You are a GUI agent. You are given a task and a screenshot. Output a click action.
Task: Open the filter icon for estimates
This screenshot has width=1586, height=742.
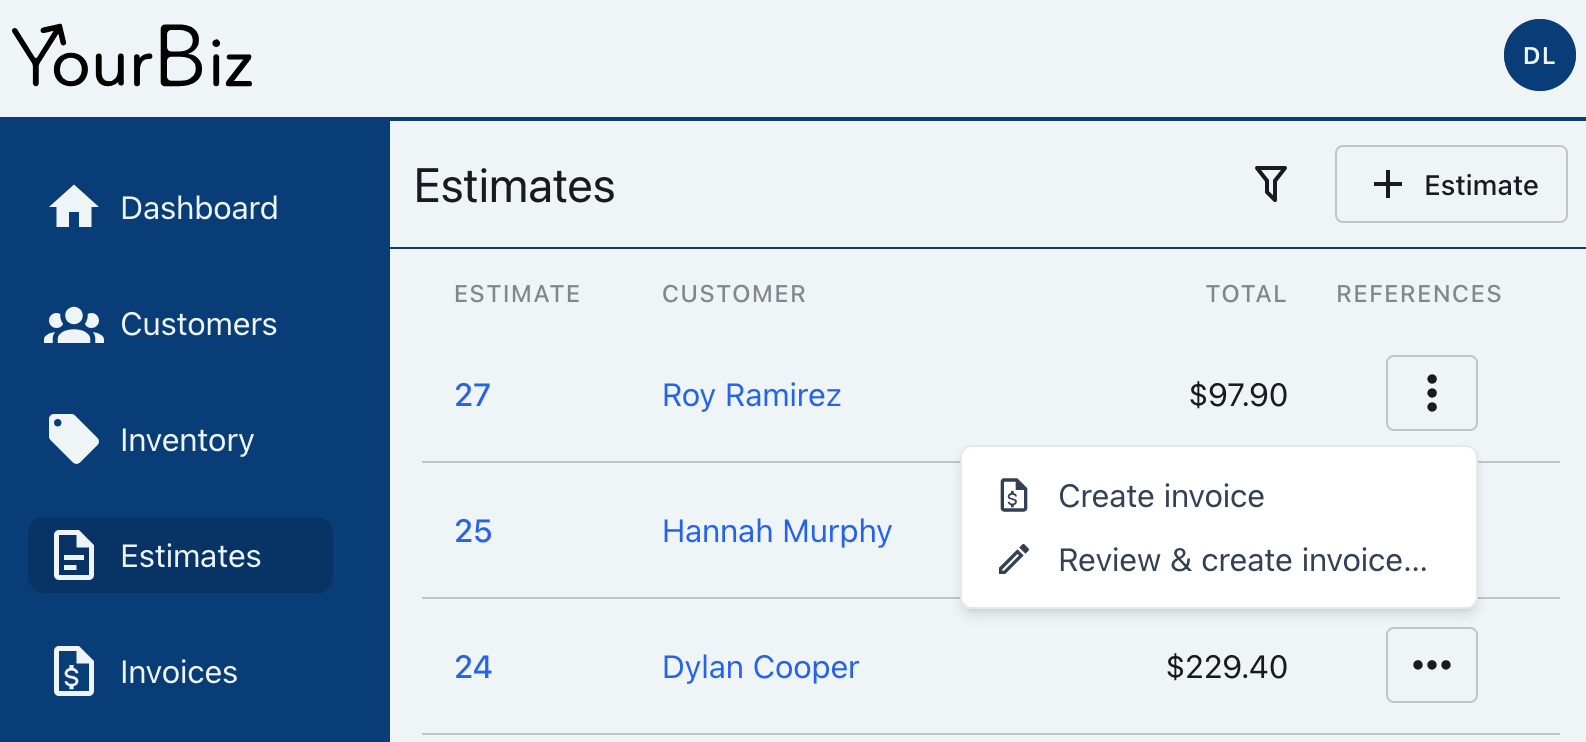coord(1270,184)
